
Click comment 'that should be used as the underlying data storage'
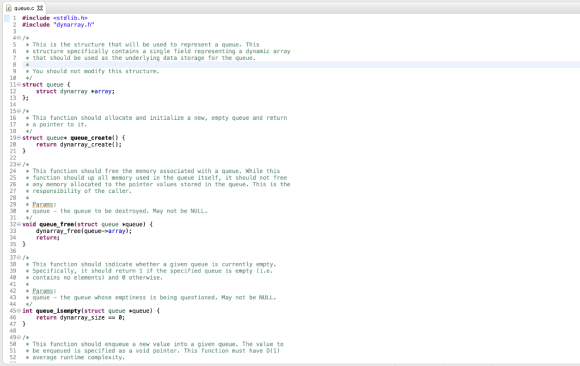pyautogui.click(x=118, y=58)
